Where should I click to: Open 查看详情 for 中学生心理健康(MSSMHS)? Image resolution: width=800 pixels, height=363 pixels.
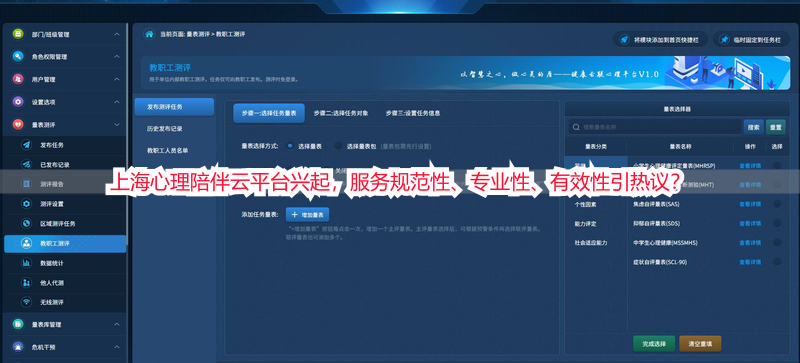tap(750, 243)
